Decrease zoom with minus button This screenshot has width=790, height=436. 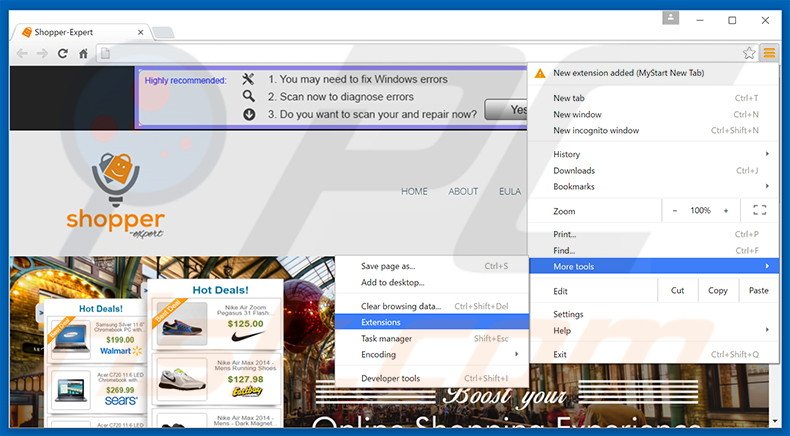(675, 211)
